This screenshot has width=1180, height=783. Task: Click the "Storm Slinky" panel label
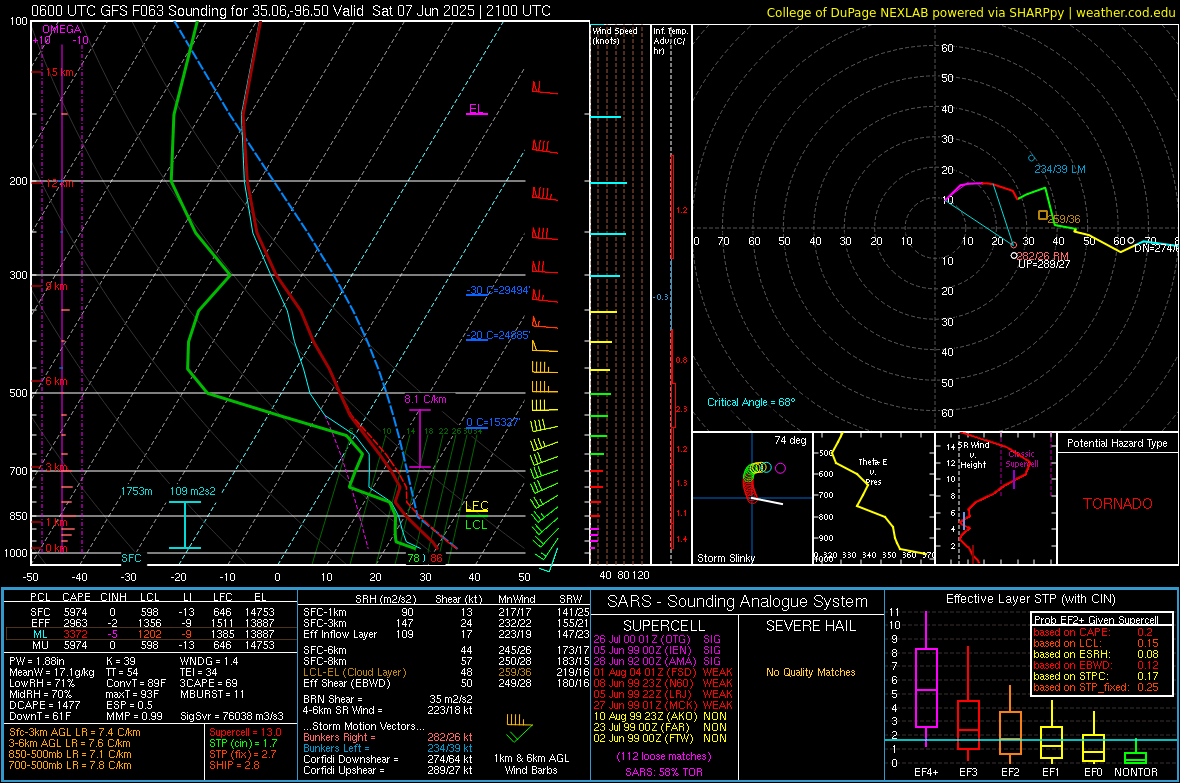[725, 558]
